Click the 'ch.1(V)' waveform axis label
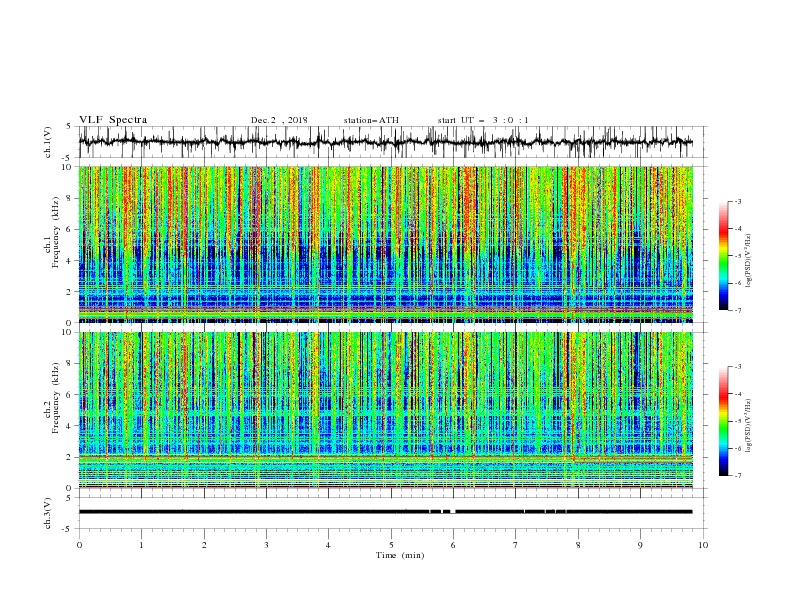This screenshot has width=792, height=612. [x=48, y=142]
